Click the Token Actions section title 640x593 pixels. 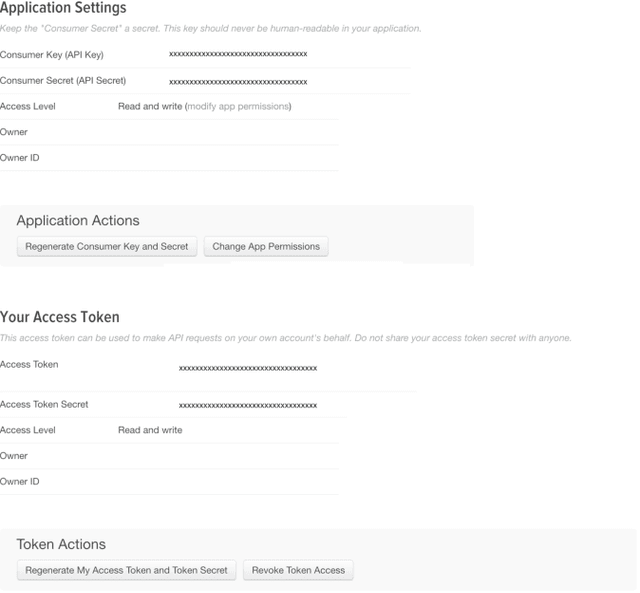pyautogui.click(x=61, y=544)
